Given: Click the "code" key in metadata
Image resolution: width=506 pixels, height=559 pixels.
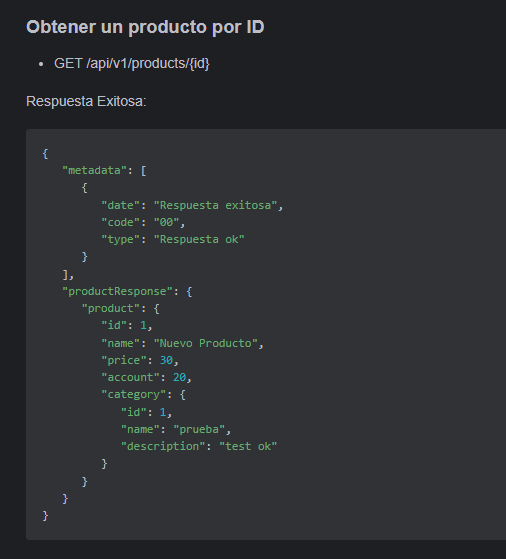Looking at the screenshot, I should click(121, 222).
